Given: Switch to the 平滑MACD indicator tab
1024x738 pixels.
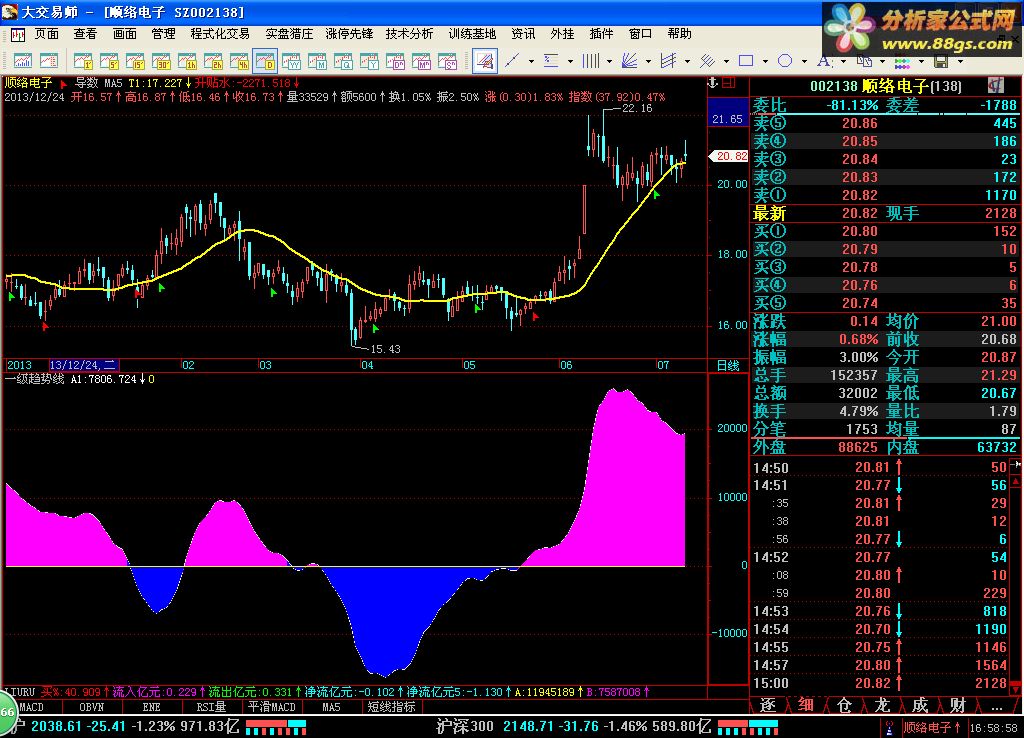Looking at the screenshot, I should coord(272,707).
